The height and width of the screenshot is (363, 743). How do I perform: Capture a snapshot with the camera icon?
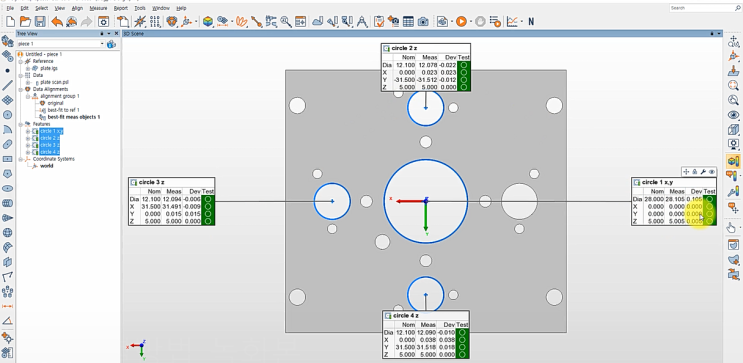[423, 21]
